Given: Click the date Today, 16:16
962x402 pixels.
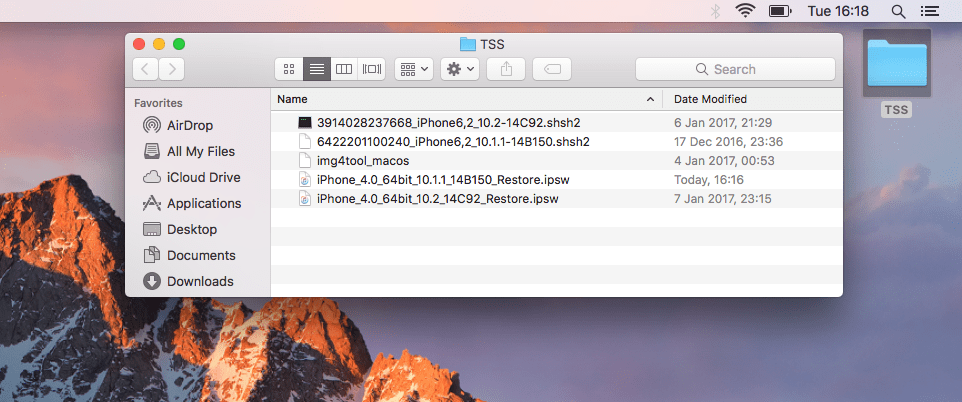Looking at the screenshot, I should tap(709, 179).
